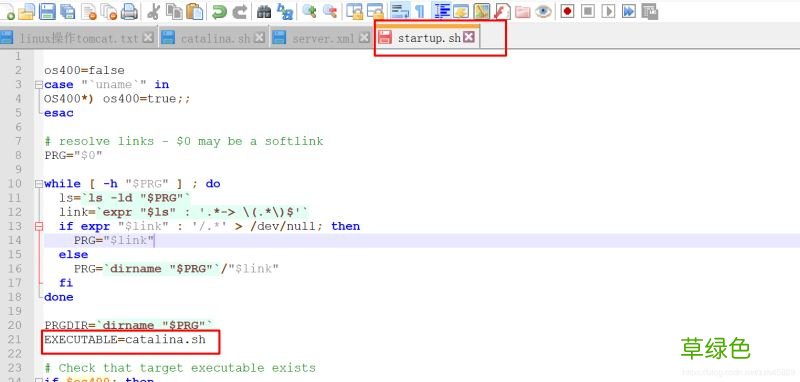Open the Function List icon
The image size is (800, 382).
pyautogui.click(x=502, y=11)
